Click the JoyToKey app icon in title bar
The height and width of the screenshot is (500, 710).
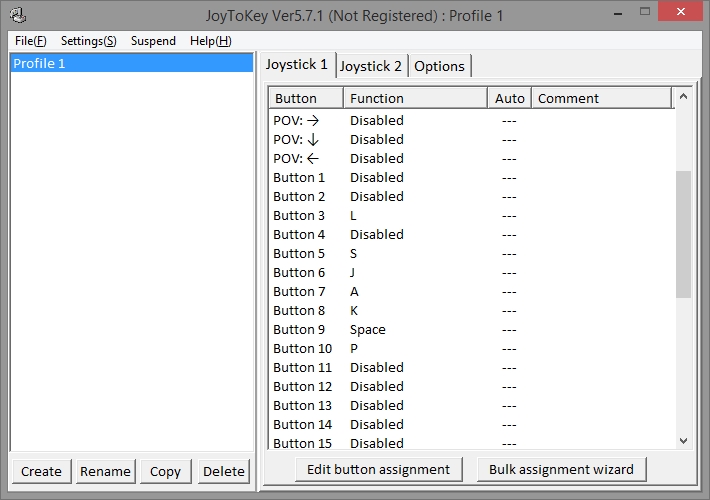[18, 15]
